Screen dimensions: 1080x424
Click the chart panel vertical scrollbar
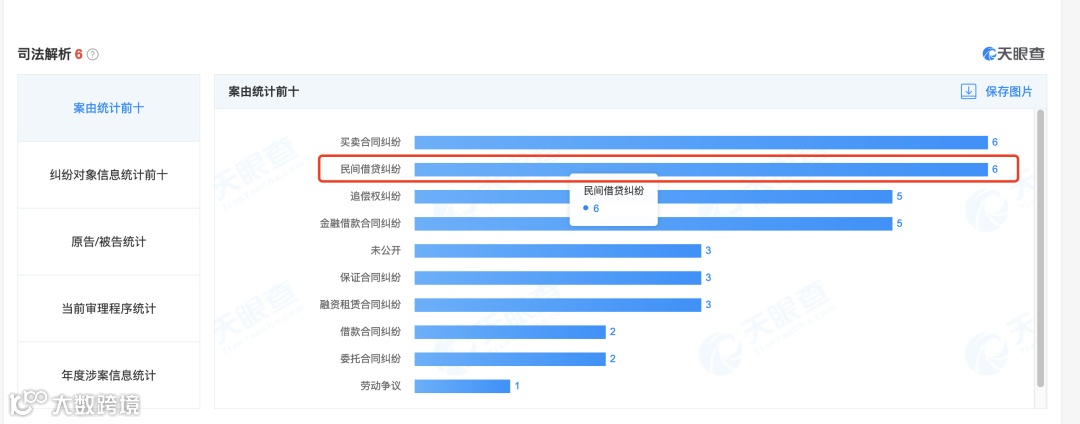1041,248
